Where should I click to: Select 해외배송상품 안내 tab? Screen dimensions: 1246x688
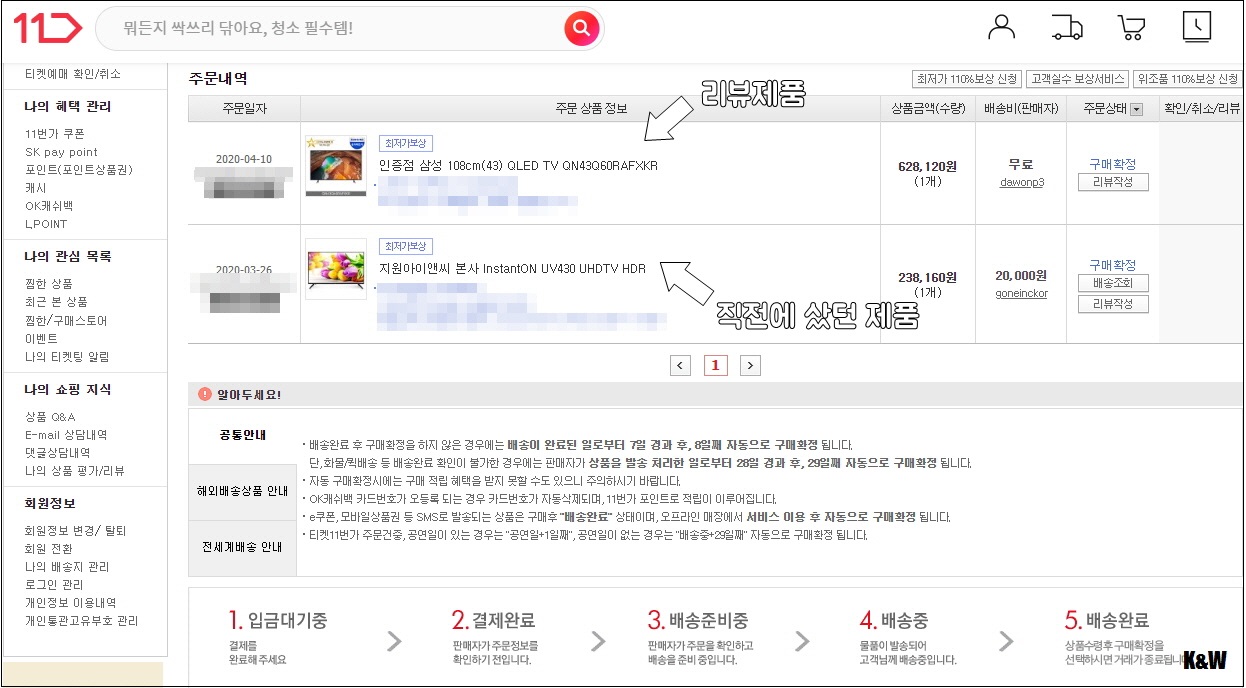242,492
